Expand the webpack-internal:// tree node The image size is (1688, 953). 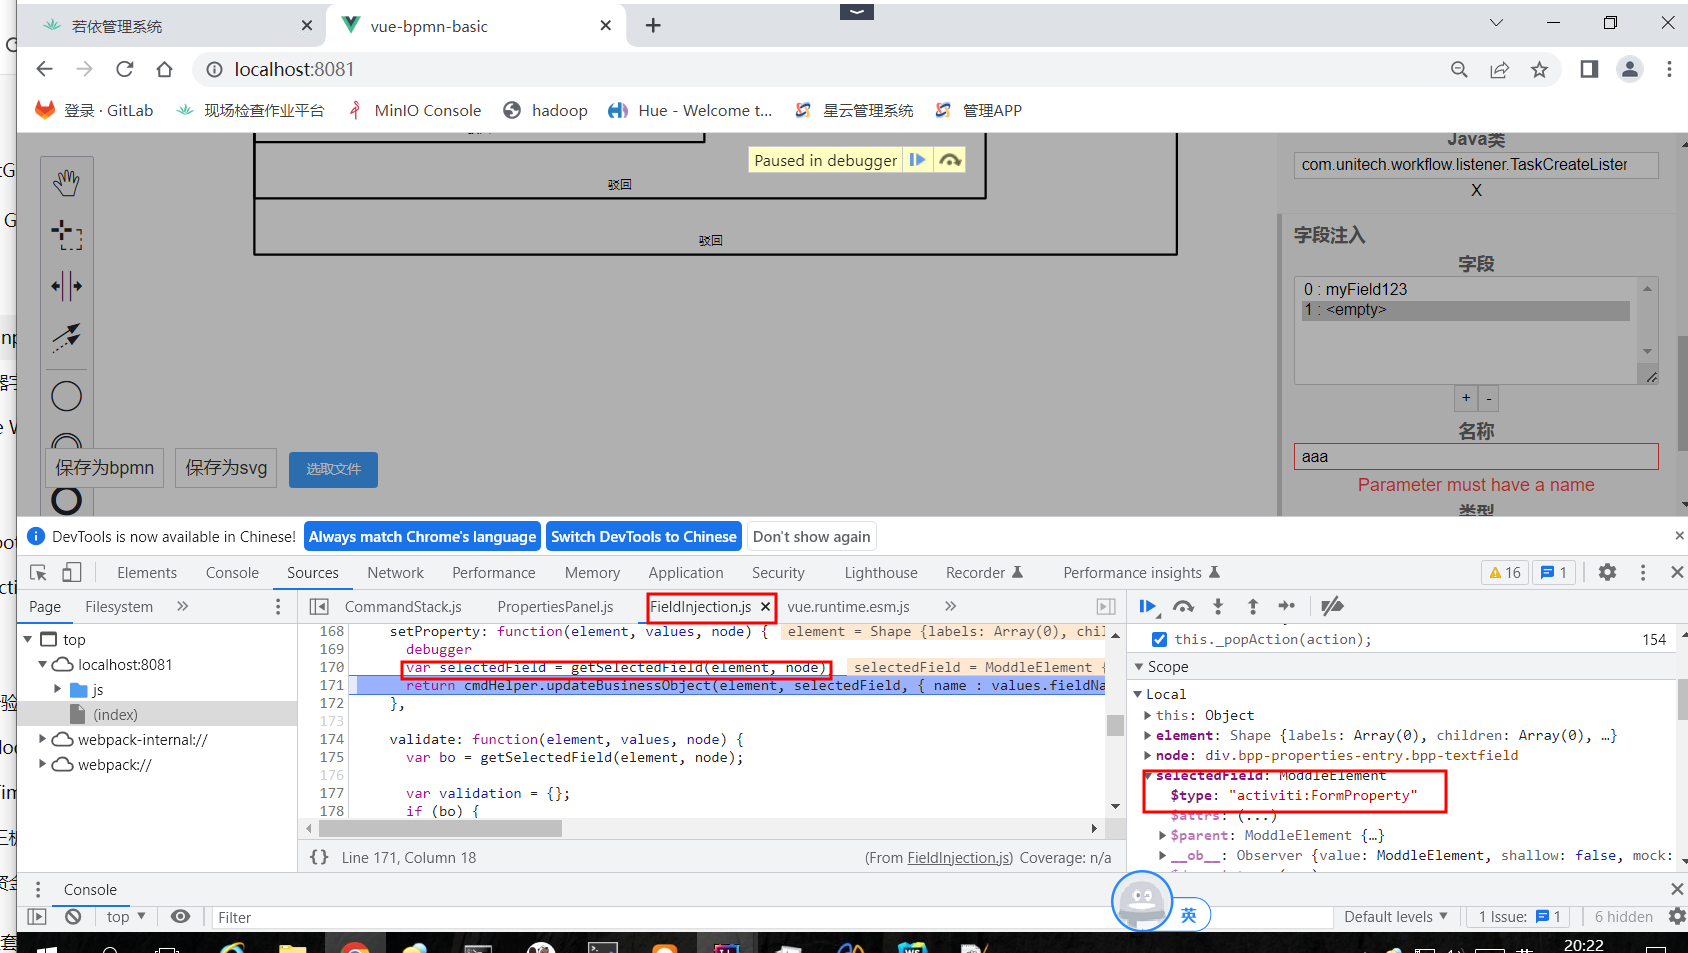43,739
